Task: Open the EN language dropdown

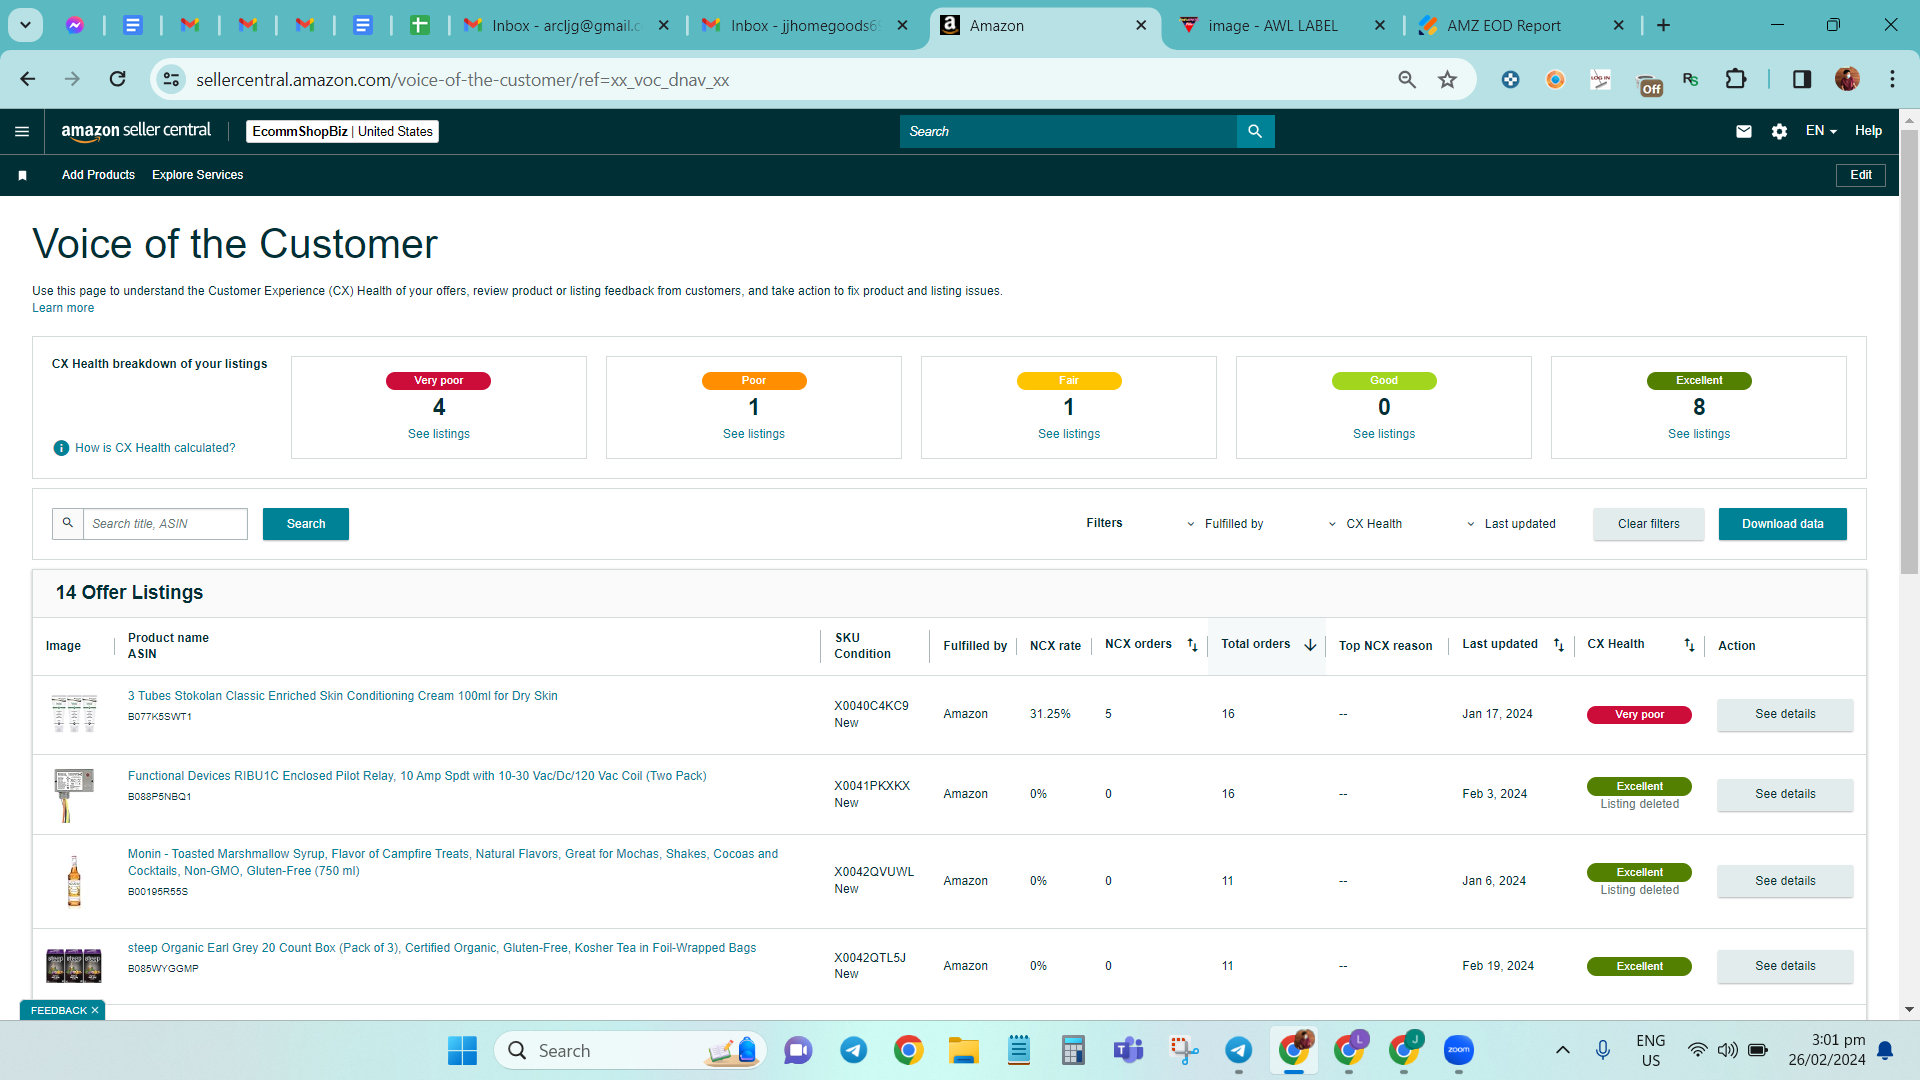Action: point(1821,131)
